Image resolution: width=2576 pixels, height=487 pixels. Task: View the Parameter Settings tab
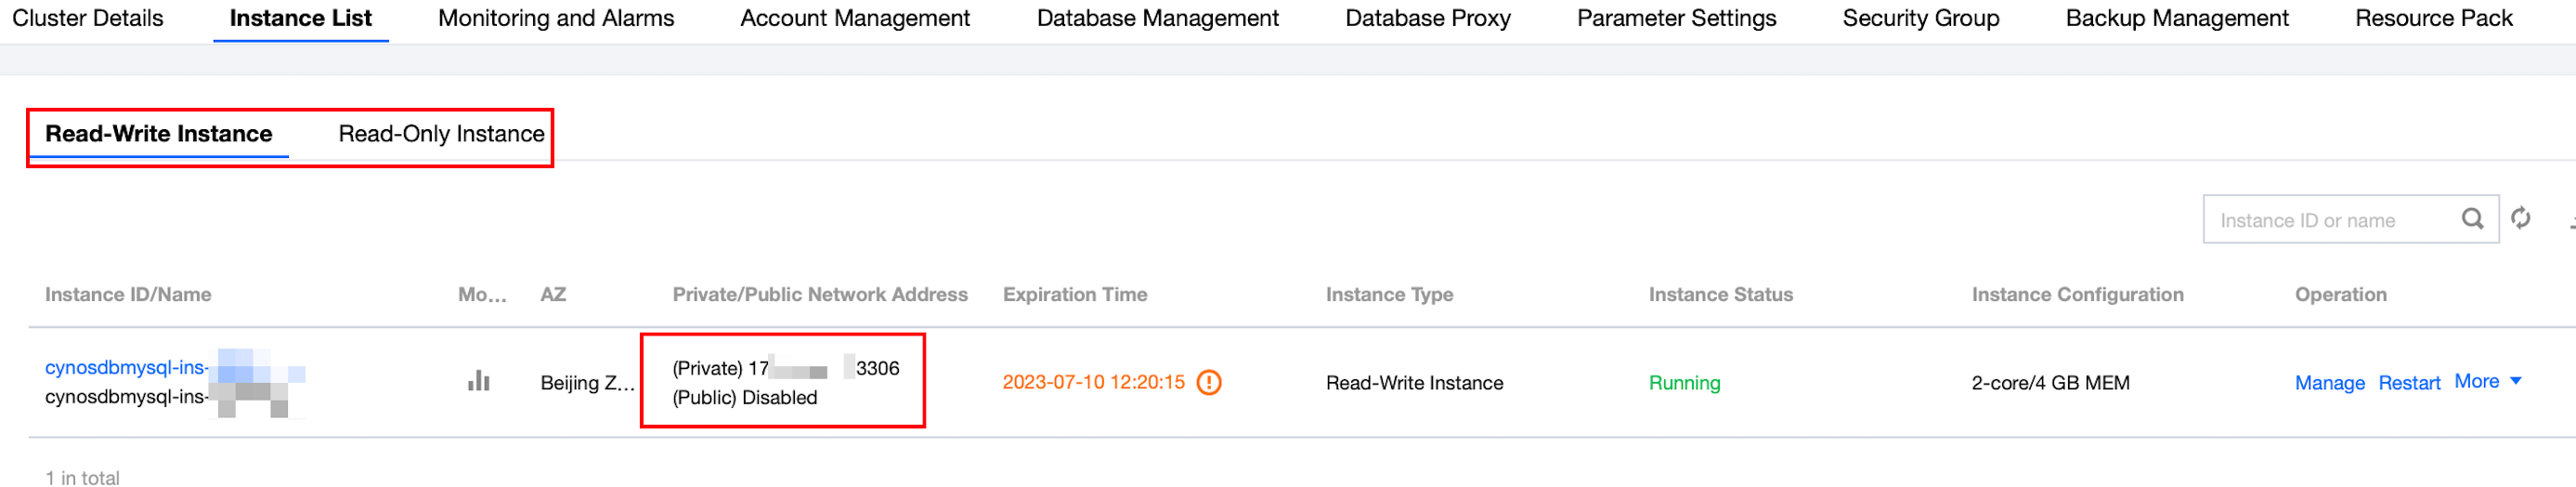(1676, 18)
